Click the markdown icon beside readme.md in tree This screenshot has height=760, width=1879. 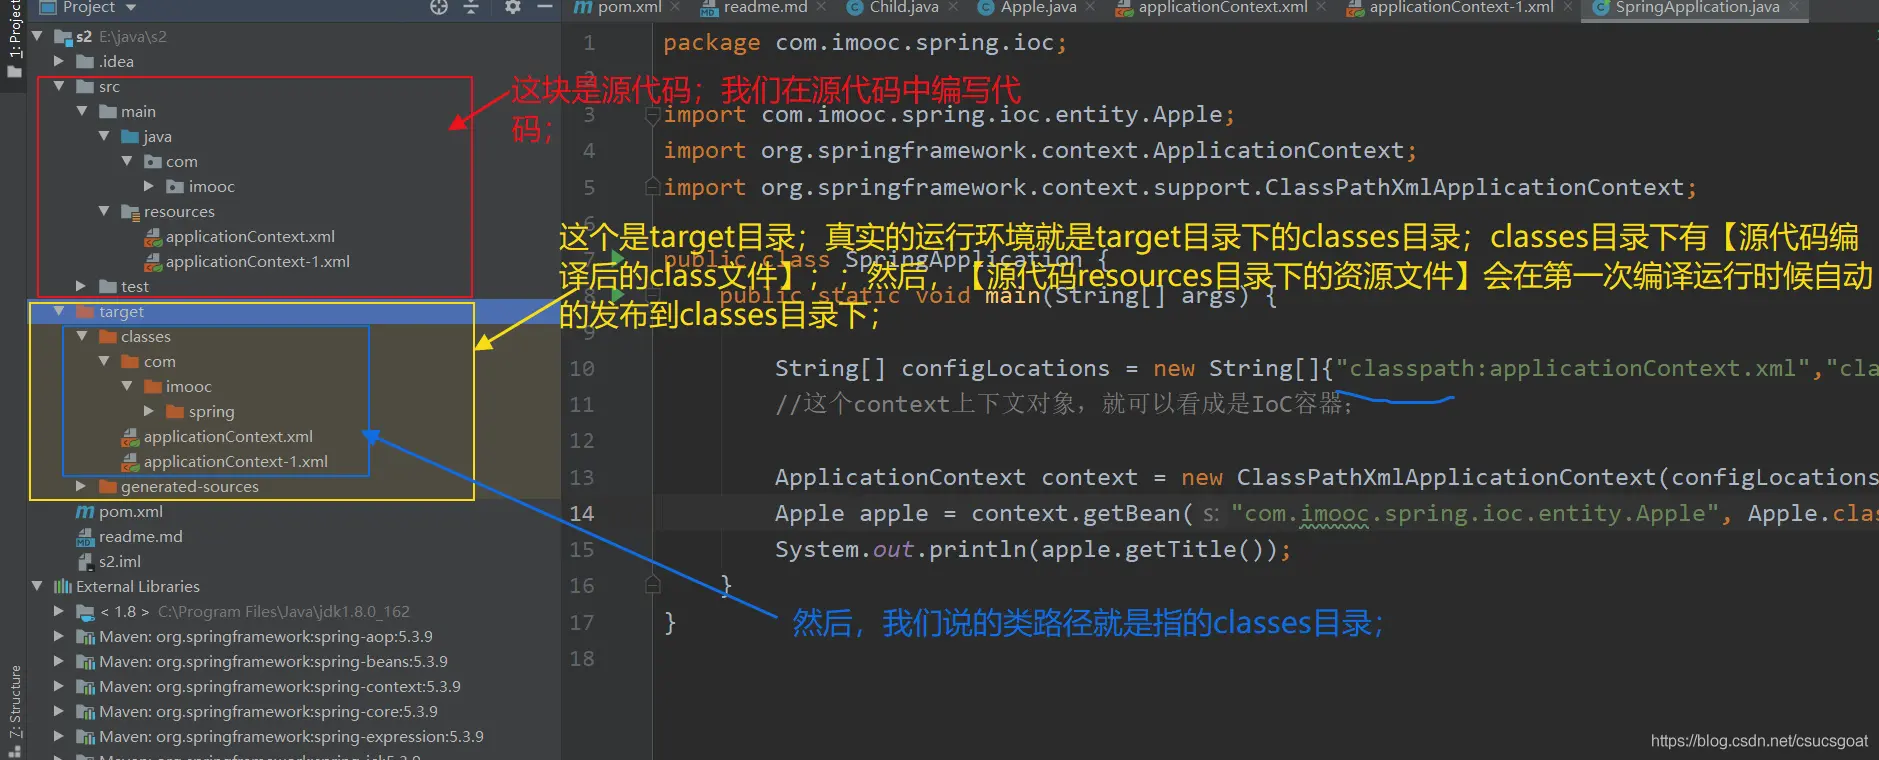[86, 537]
